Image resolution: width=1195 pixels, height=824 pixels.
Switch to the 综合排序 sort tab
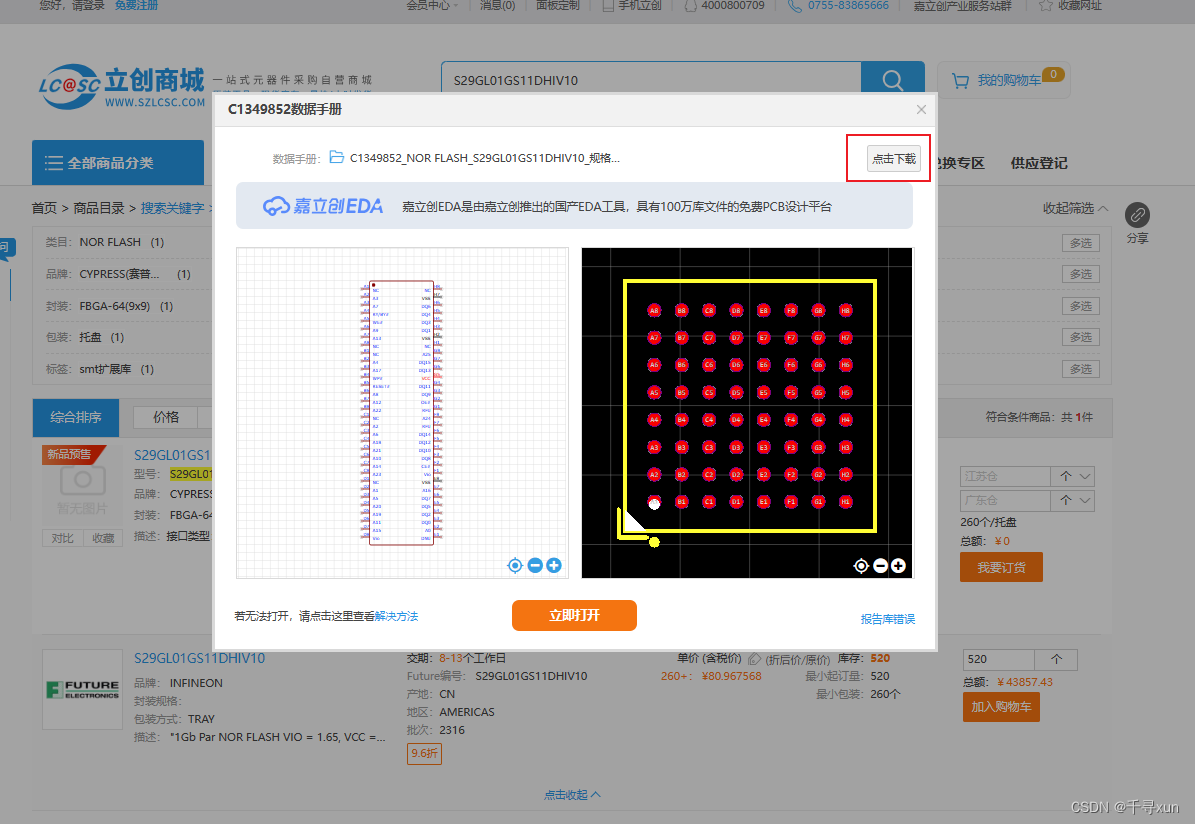click(76, 417)
